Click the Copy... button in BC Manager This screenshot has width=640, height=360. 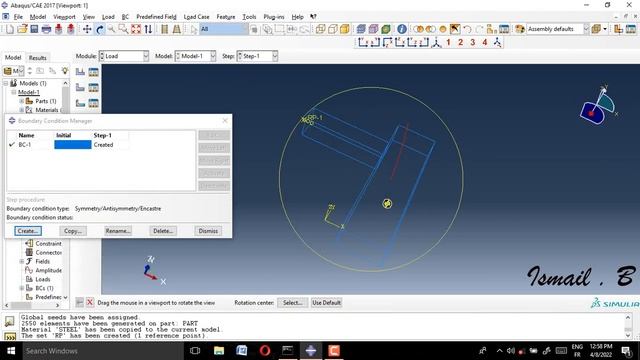[73, 231]
